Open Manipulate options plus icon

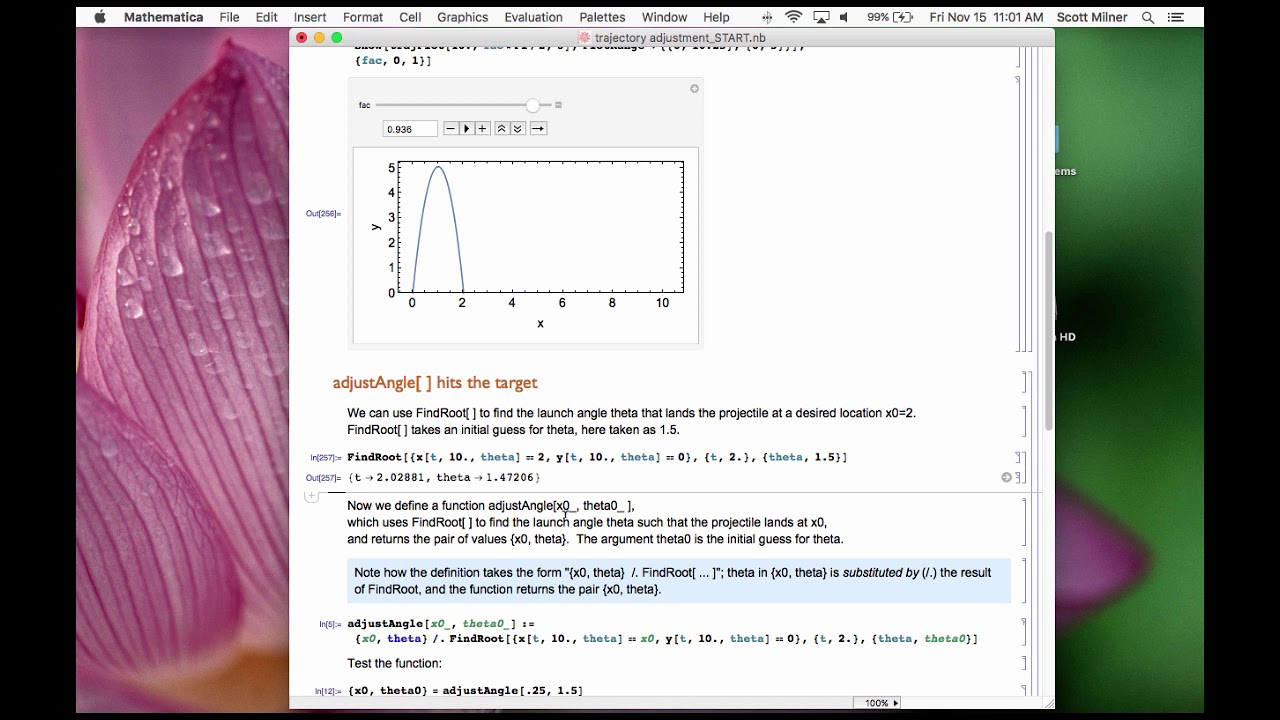[x=694, y=88]
